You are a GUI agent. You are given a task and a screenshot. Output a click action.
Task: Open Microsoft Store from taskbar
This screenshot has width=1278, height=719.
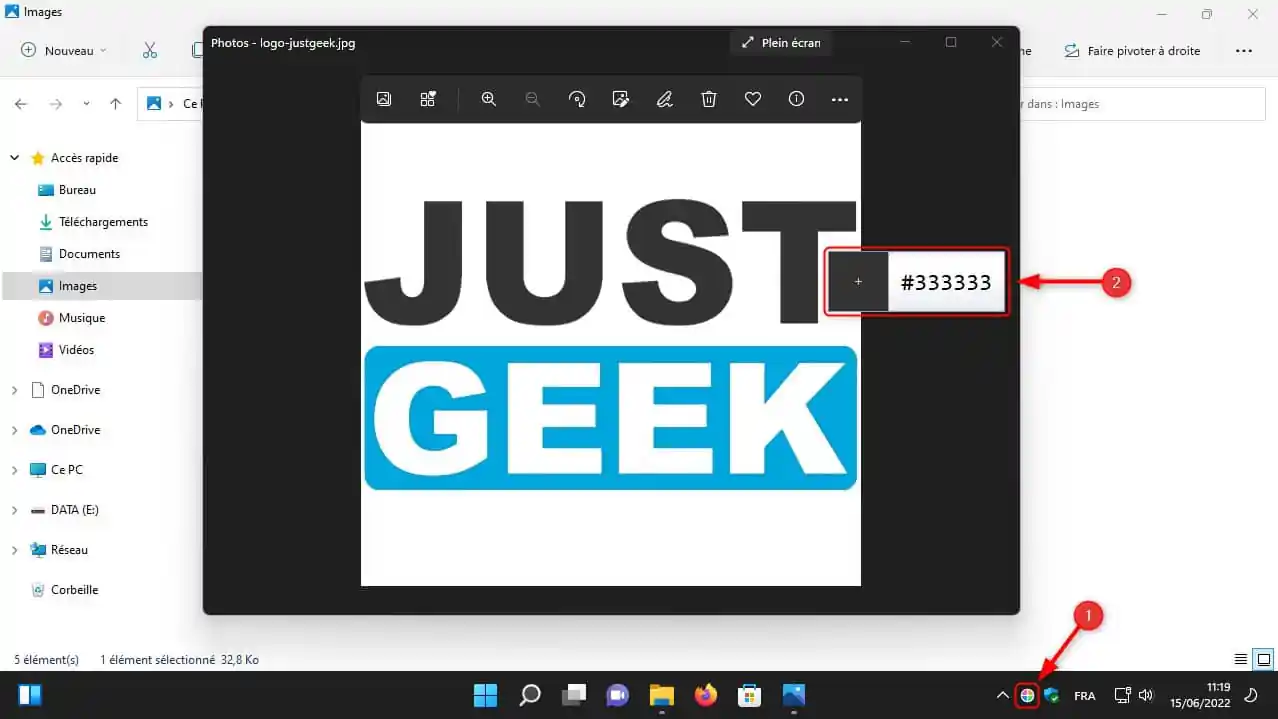tap(750, 695)
